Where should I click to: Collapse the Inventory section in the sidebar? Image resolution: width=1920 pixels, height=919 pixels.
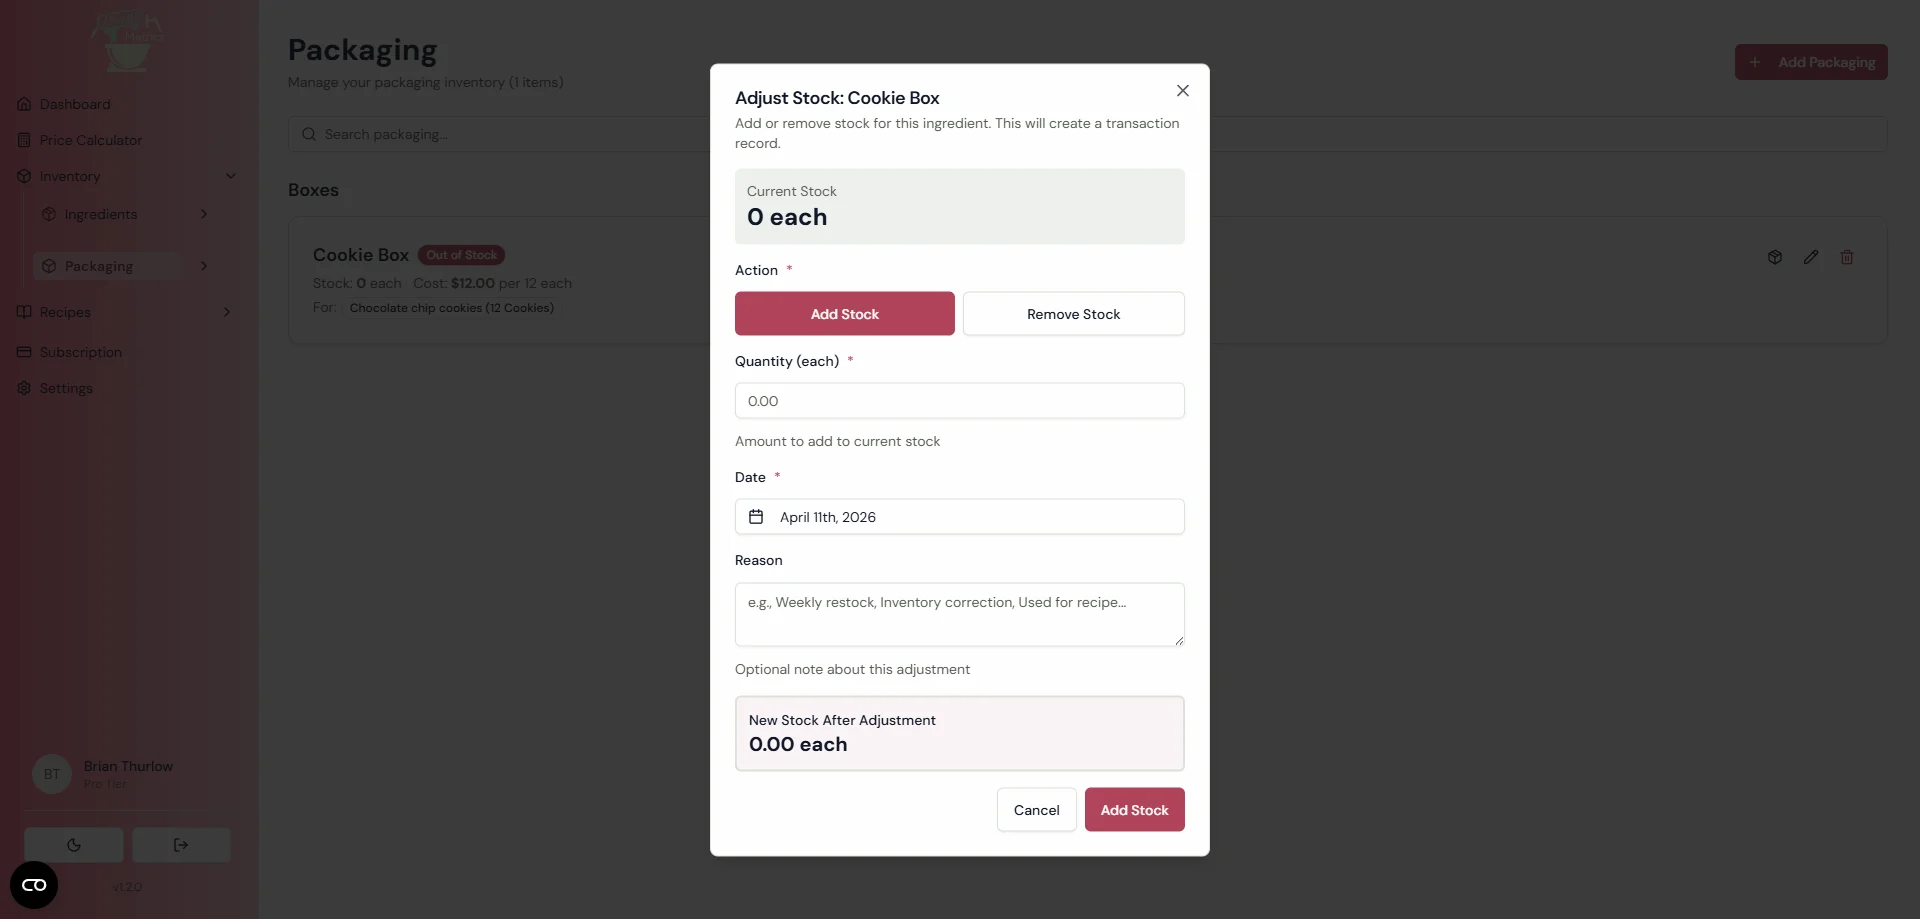232,175
